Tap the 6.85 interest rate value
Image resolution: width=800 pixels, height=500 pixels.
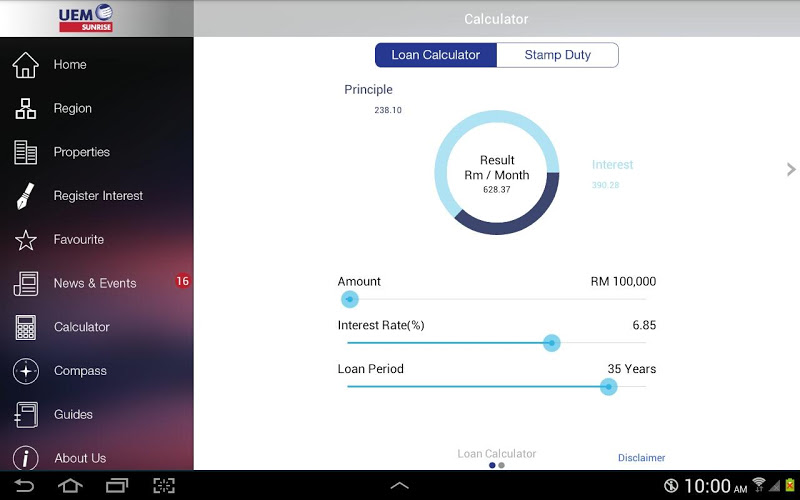pos(644,325)
